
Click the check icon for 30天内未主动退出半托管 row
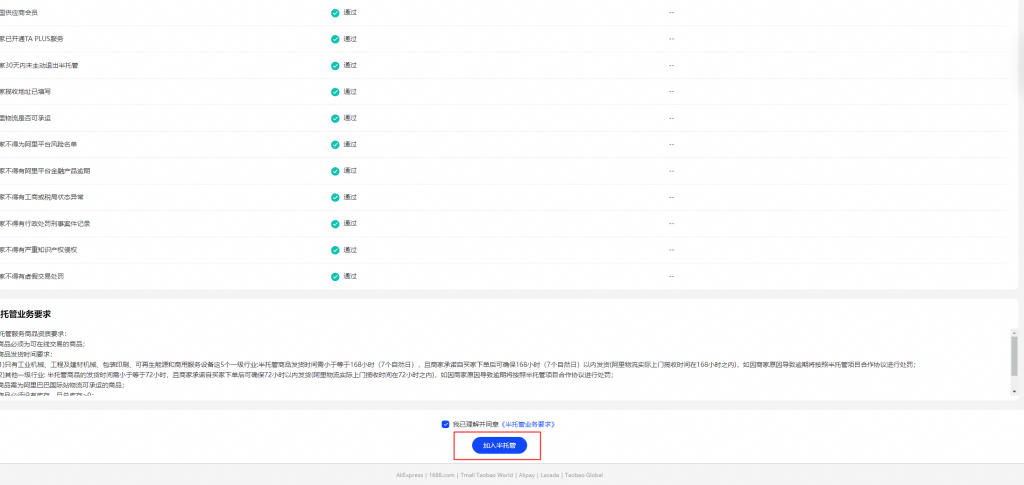(x=335, y=65)
